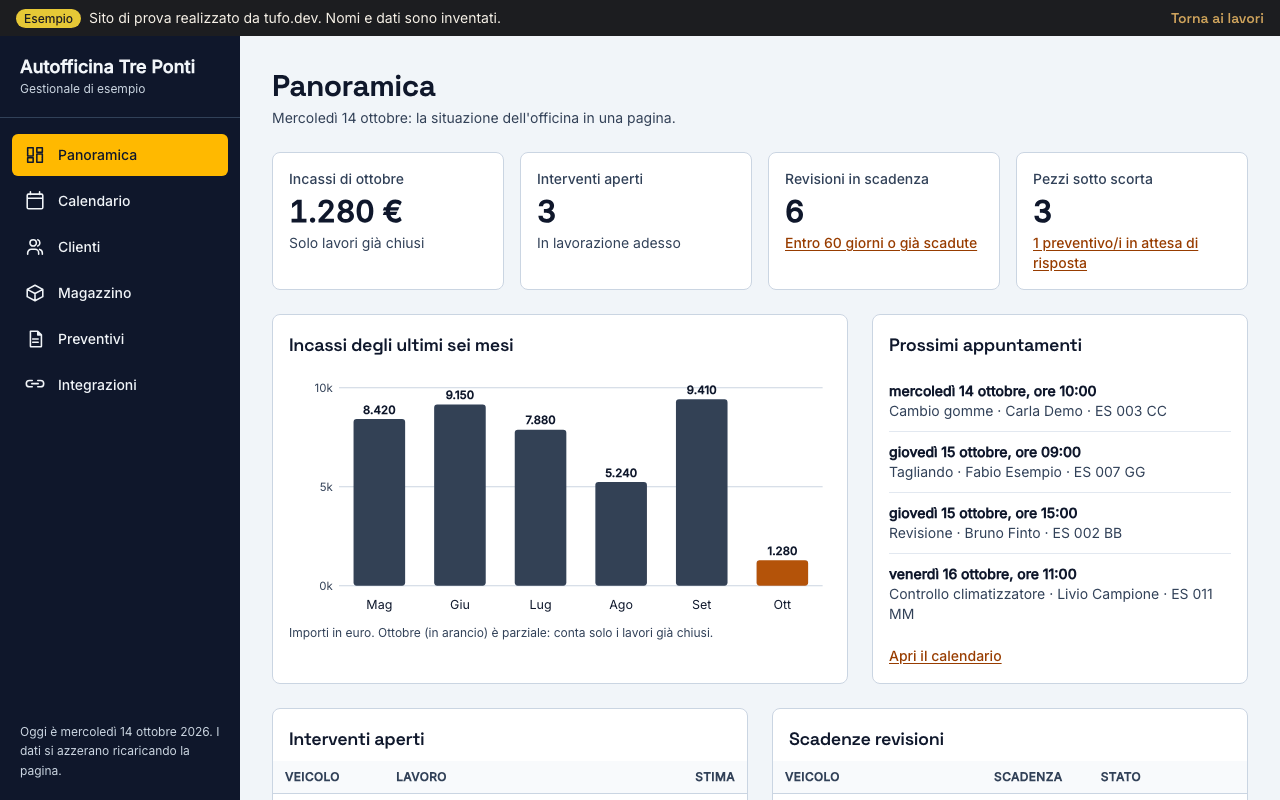Click the 'Prossimi appuntamenti' heading
This screenshot has width=1280, height=800.
click(985, 345)
